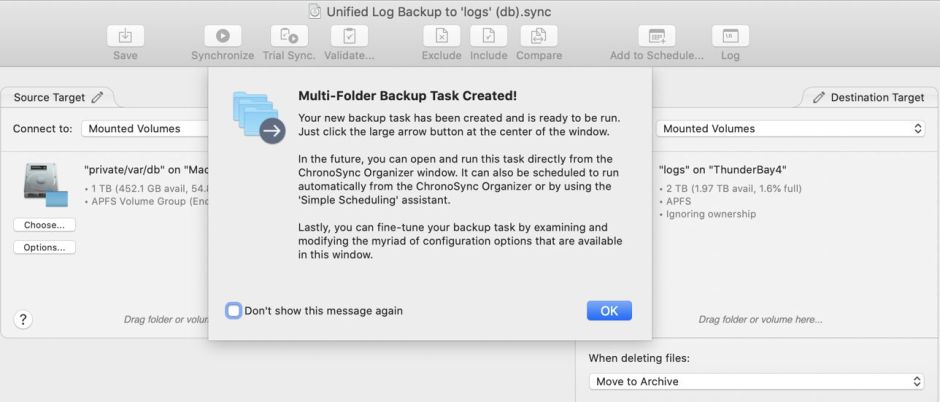Click the "private/var/db" source path text
940x402 pixels.
point(146,170)
